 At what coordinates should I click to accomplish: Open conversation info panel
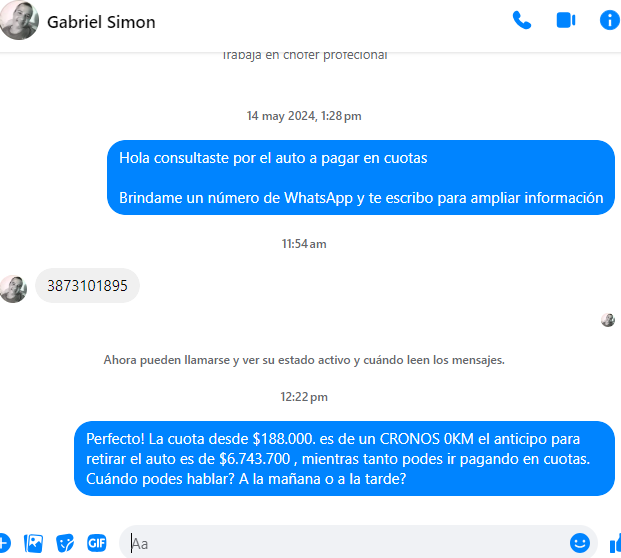tap(610, 21)
